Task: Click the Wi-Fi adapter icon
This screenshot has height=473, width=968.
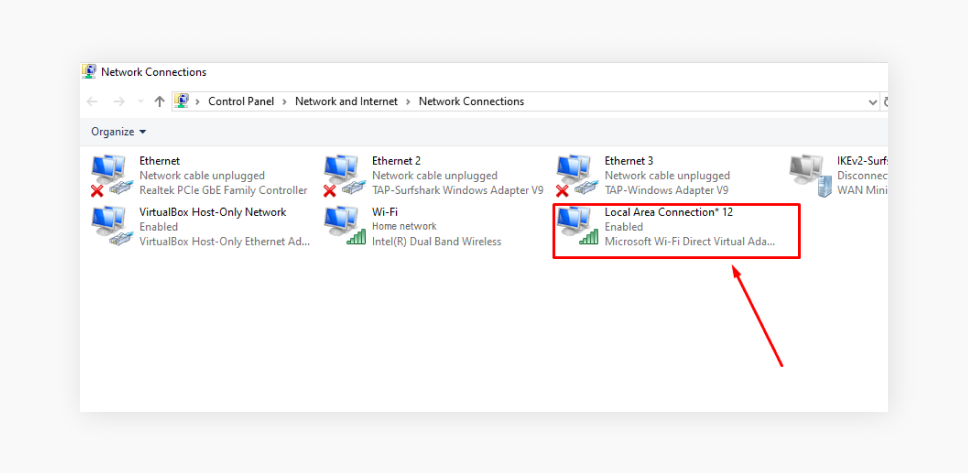Action: click(344, 227)
